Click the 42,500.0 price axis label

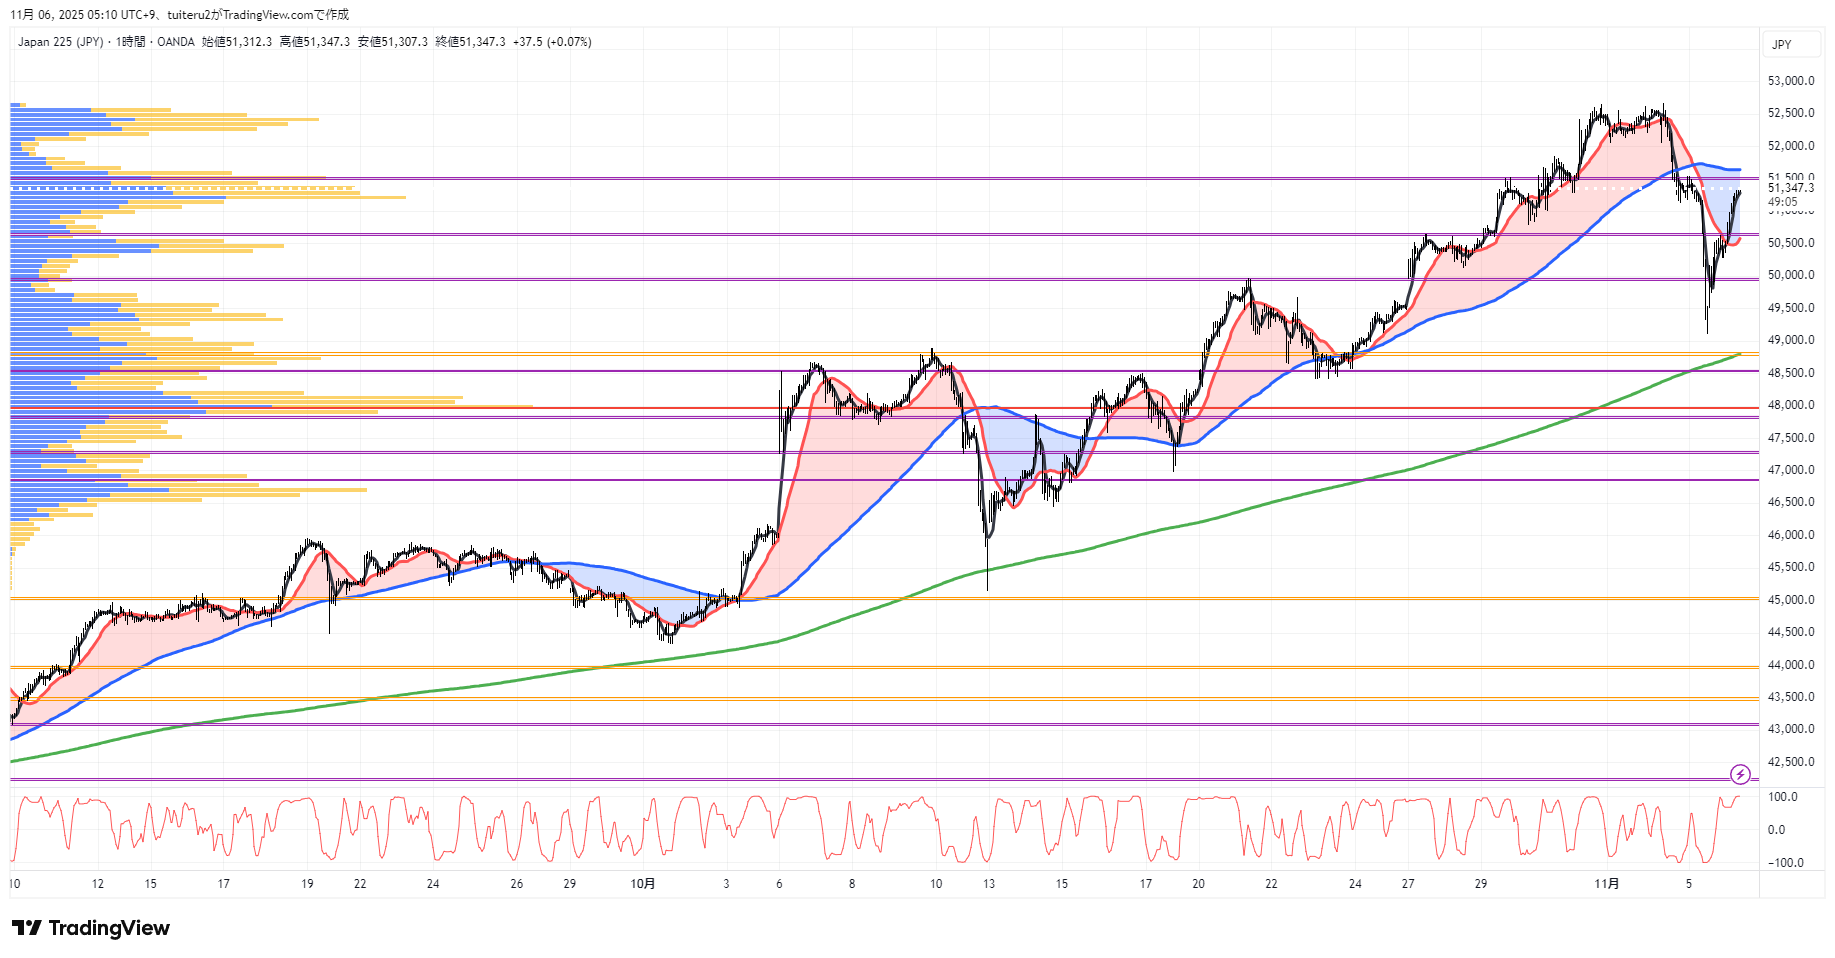1790,762
